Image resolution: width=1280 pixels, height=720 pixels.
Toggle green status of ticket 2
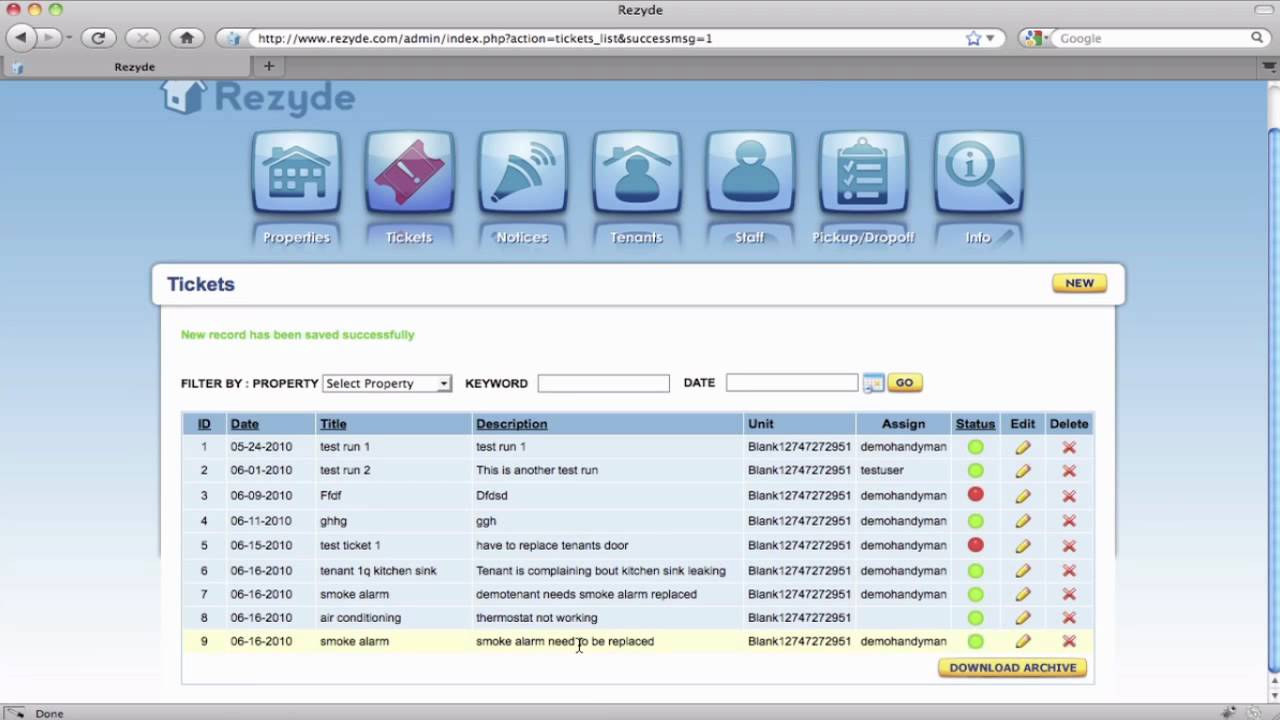975,471
